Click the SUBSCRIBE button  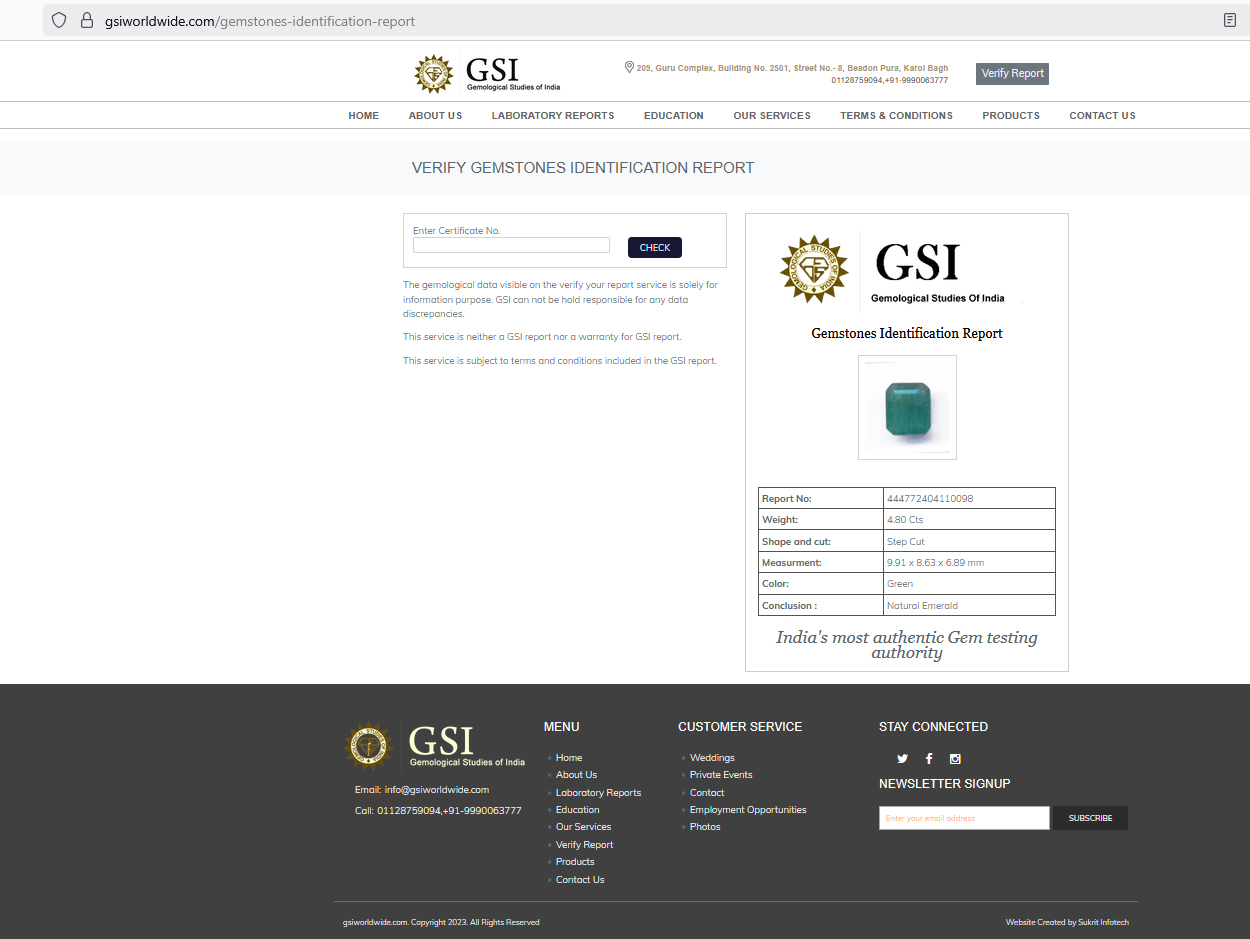tap(1090, 818)
